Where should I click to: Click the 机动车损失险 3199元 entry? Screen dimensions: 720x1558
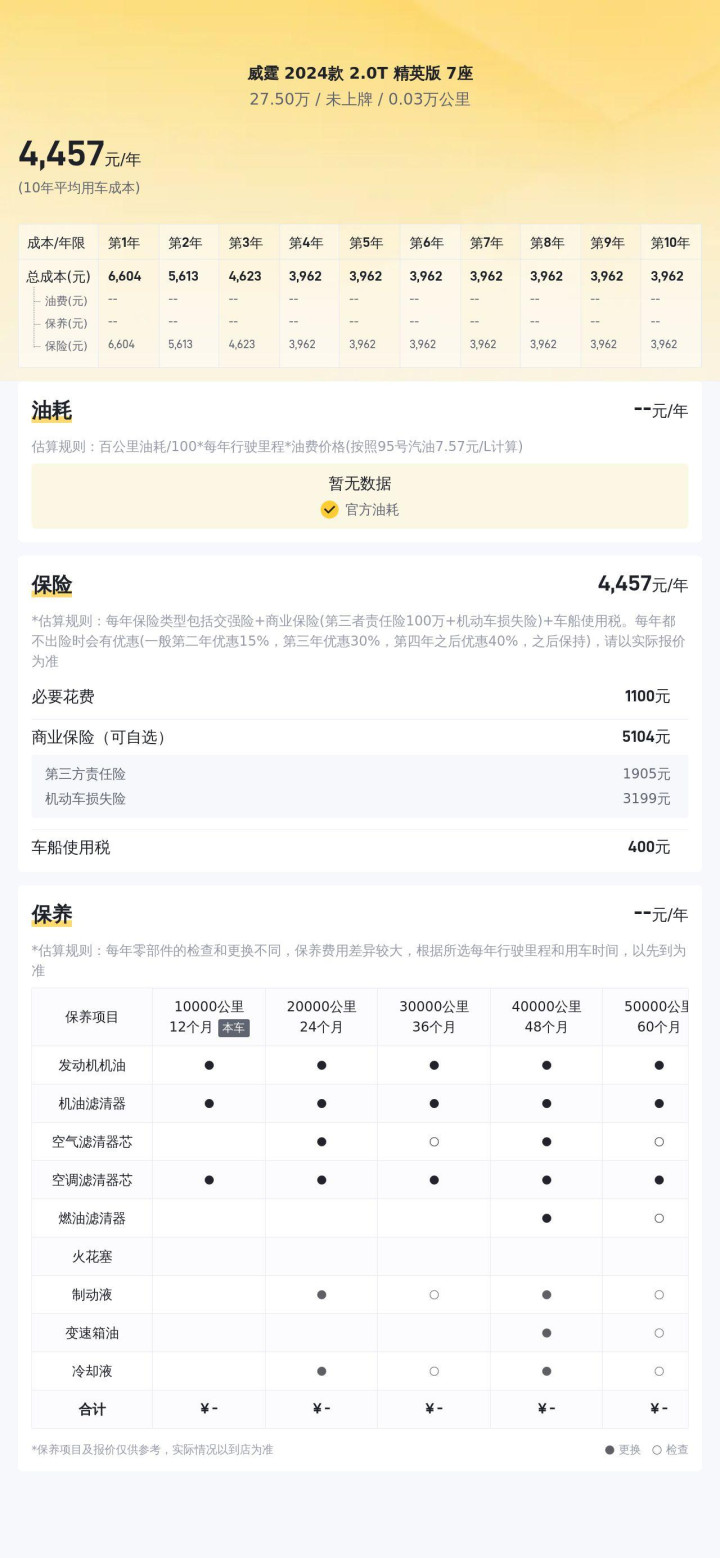[360, 799]
